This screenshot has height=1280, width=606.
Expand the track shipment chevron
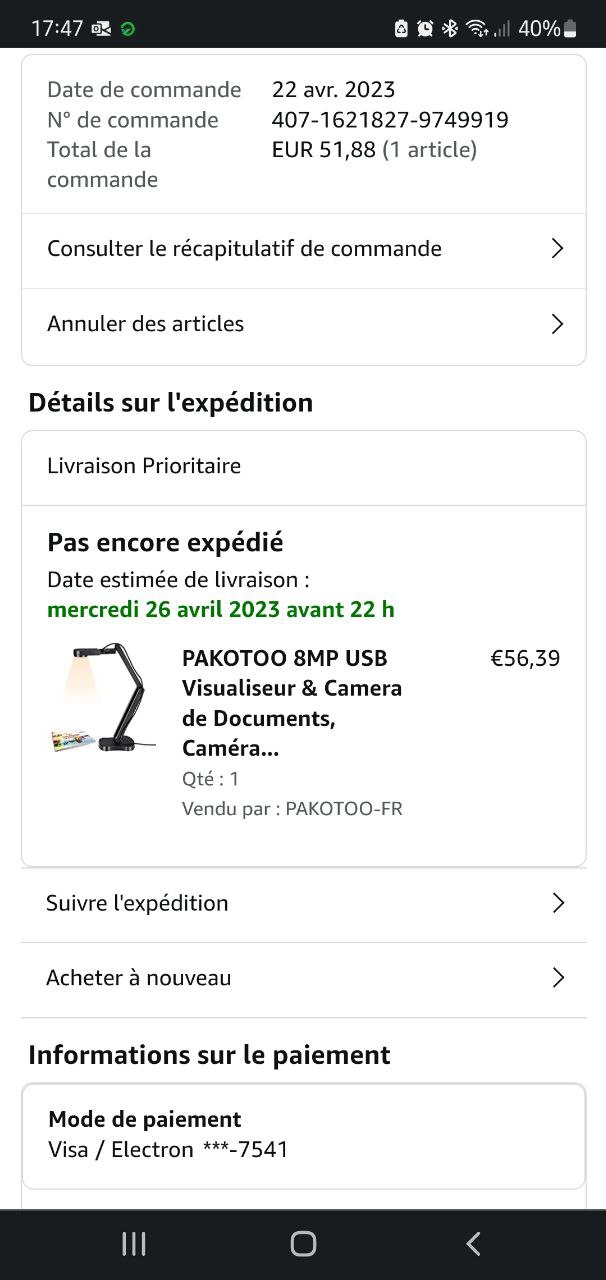(x=558, y=903)
